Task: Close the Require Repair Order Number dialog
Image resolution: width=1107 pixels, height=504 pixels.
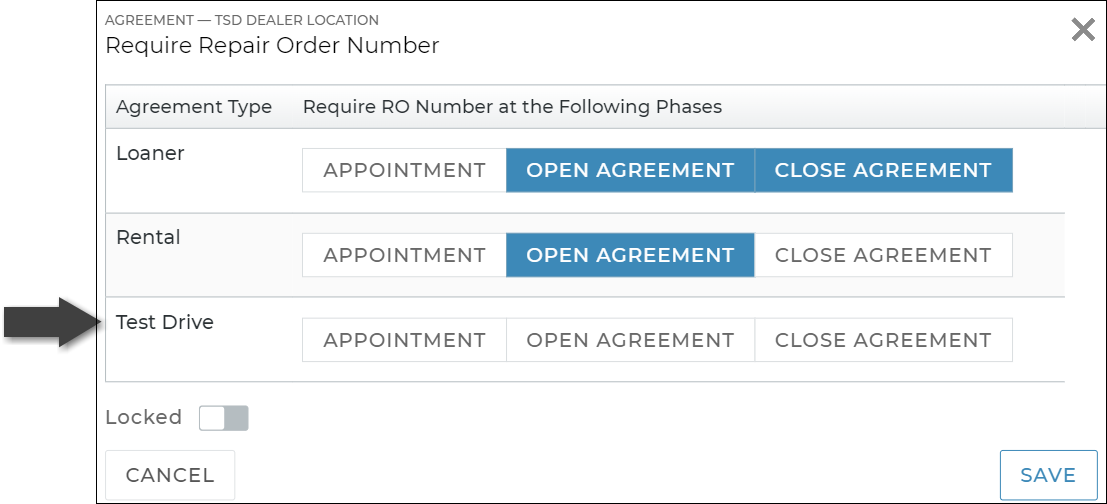Action: pyautogui.click(x=1082, y=30)
